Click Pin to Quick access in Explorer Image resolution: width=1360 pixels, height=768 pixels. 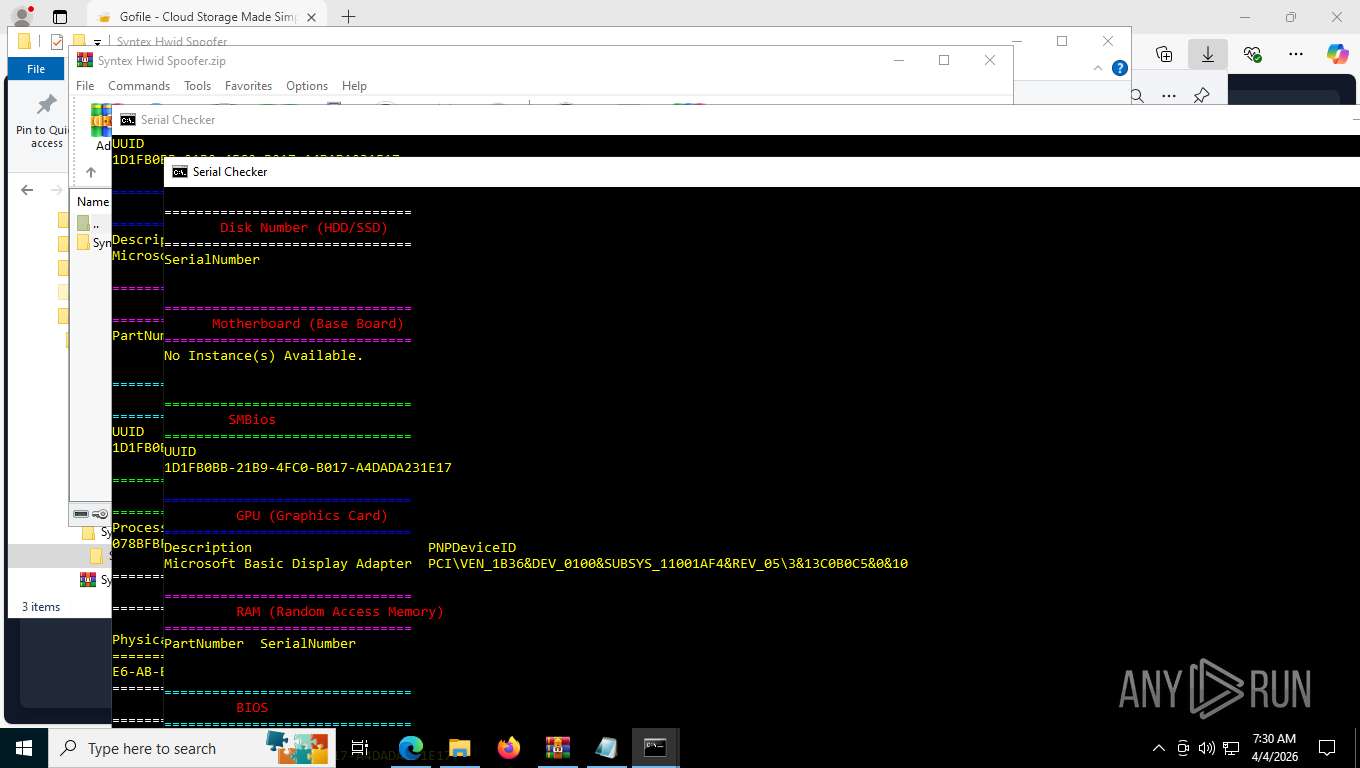[44, 122]
